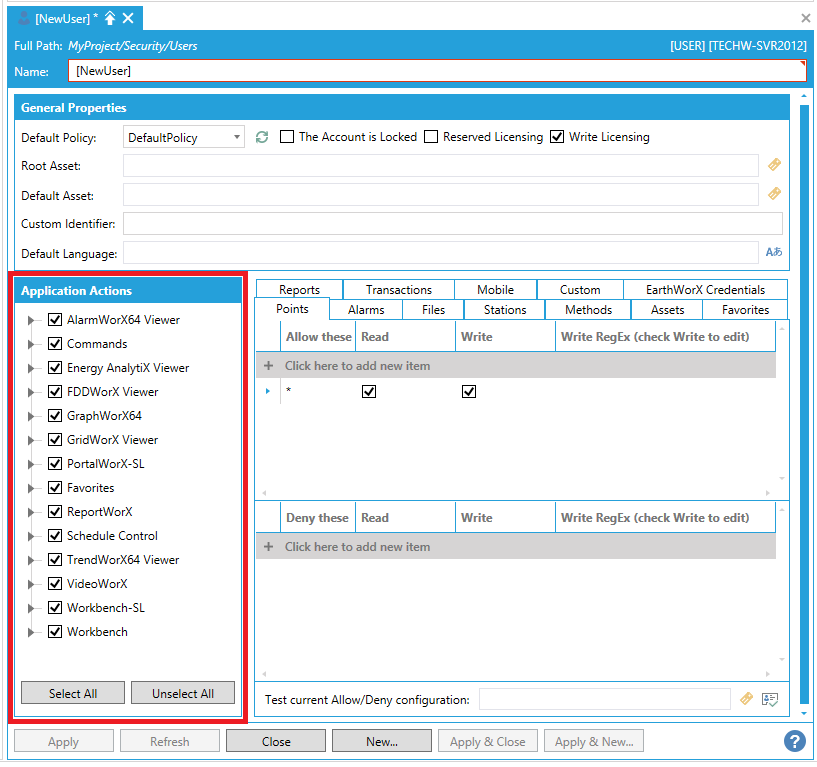Uncheck the GraphWorX64 application action

[56, 416]
